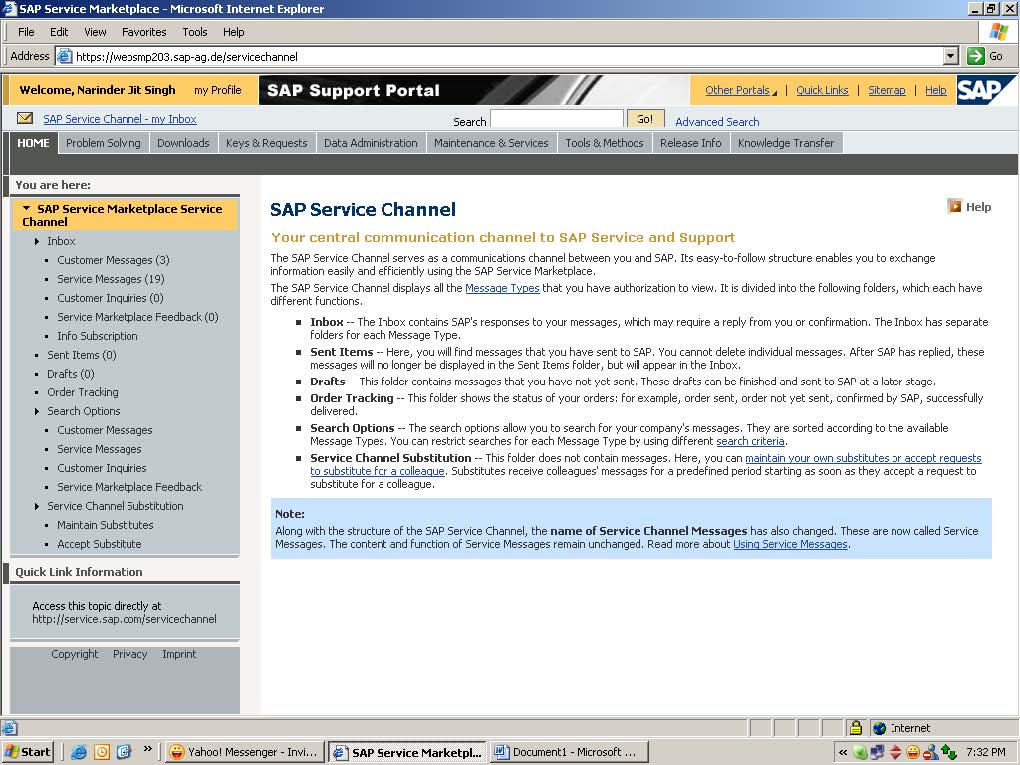
Task: Switch to the Downloads tab
Action: click(x=183, y=143)
